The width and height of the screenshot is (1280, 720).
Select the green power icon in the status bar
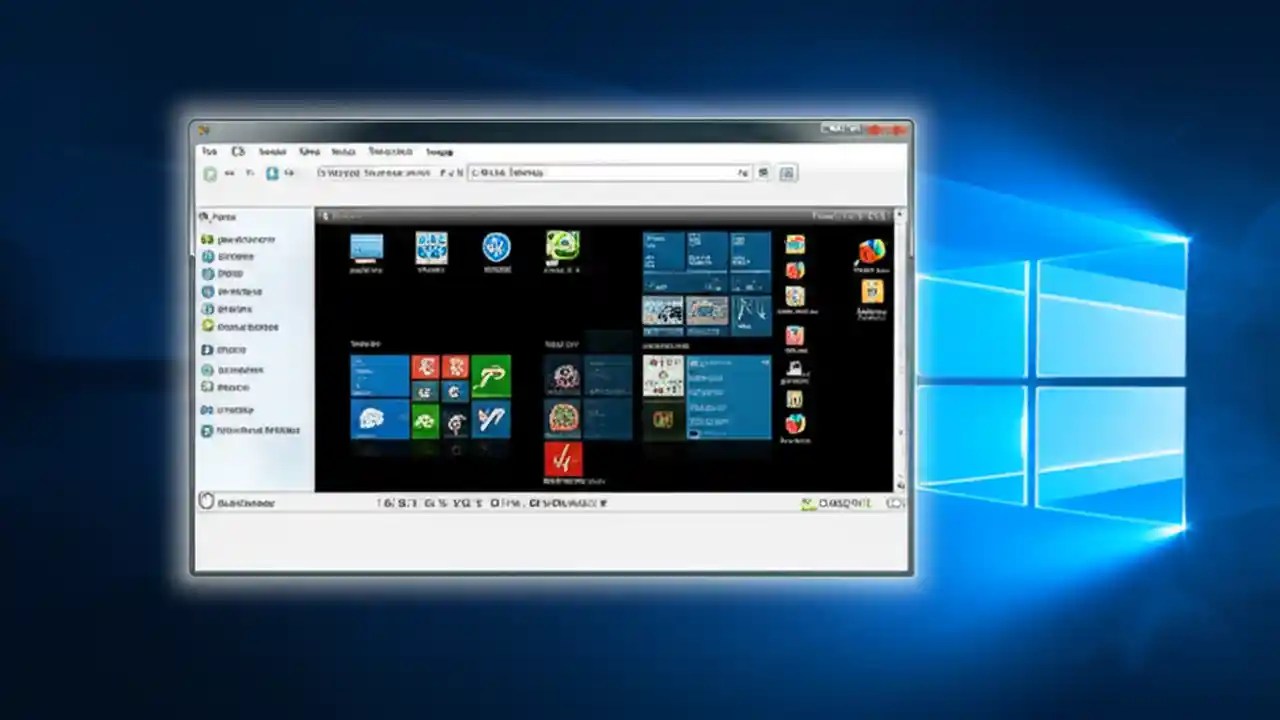(x=808, y=503)
